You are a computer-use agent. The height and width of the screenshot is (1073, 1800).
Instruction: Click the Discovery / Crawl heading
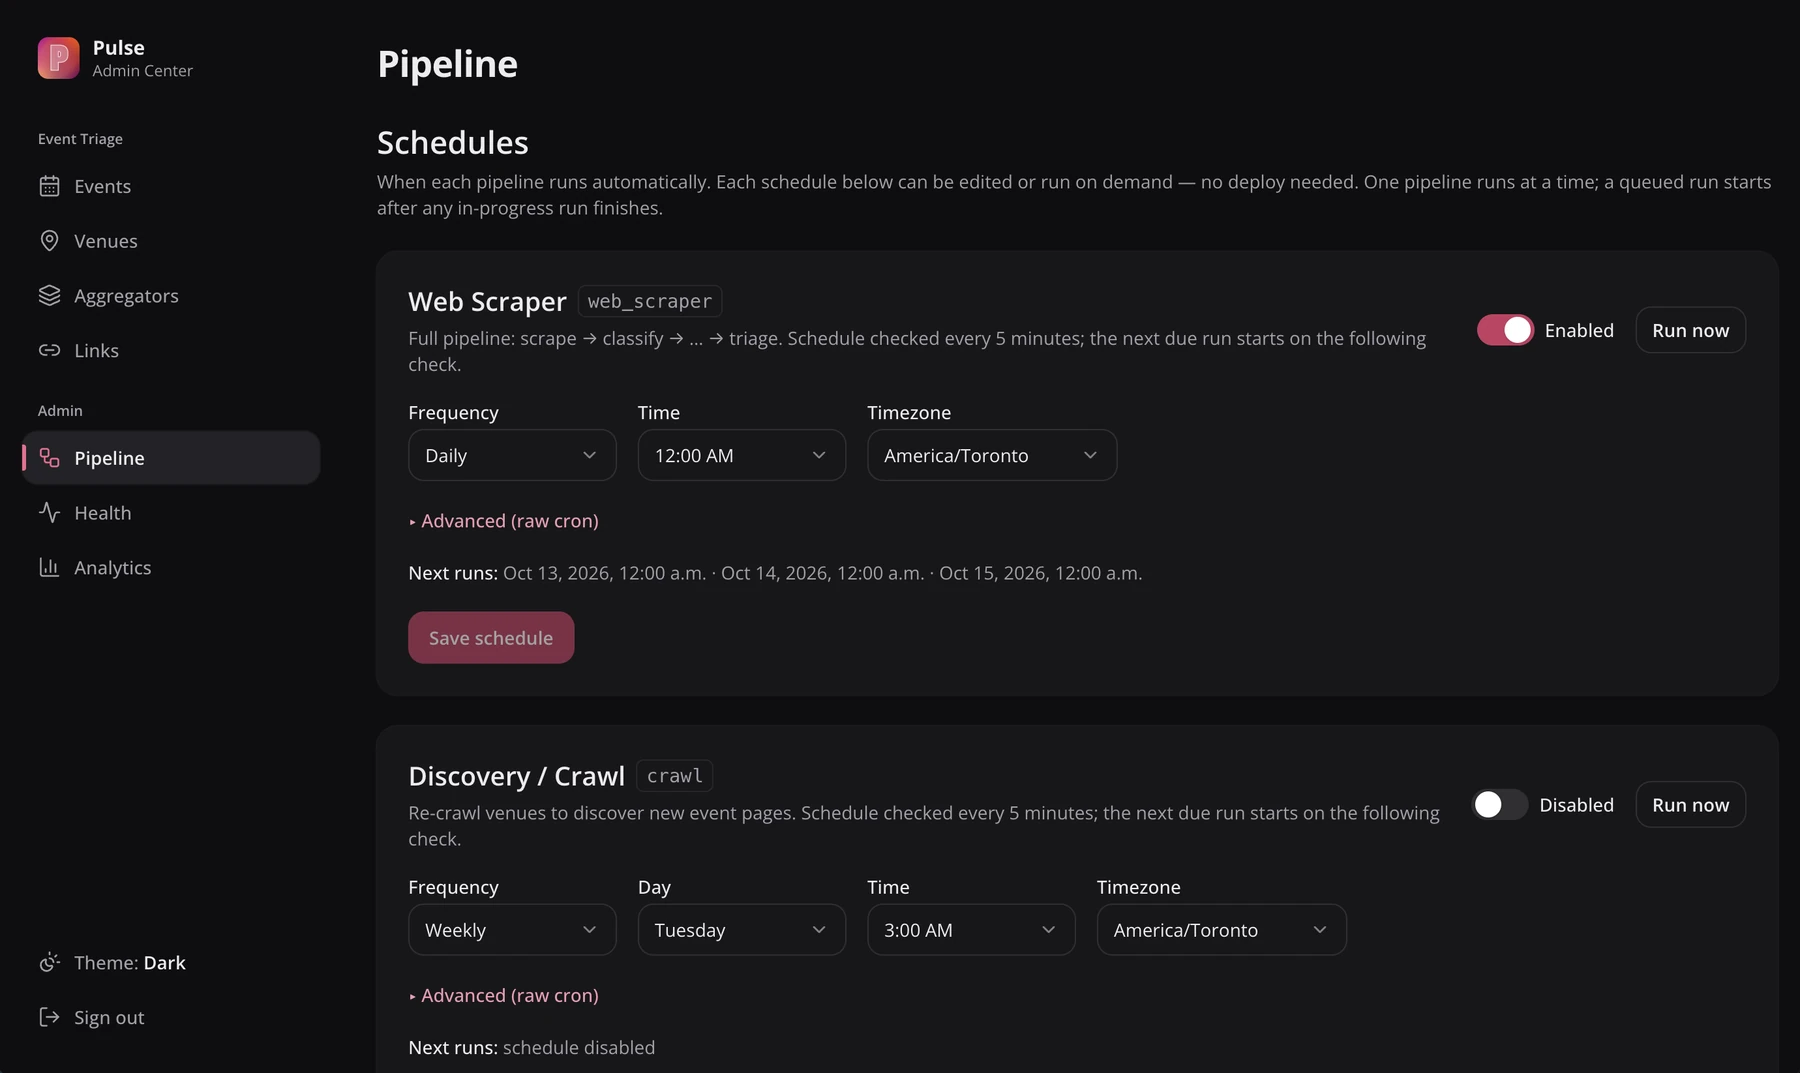516,776
